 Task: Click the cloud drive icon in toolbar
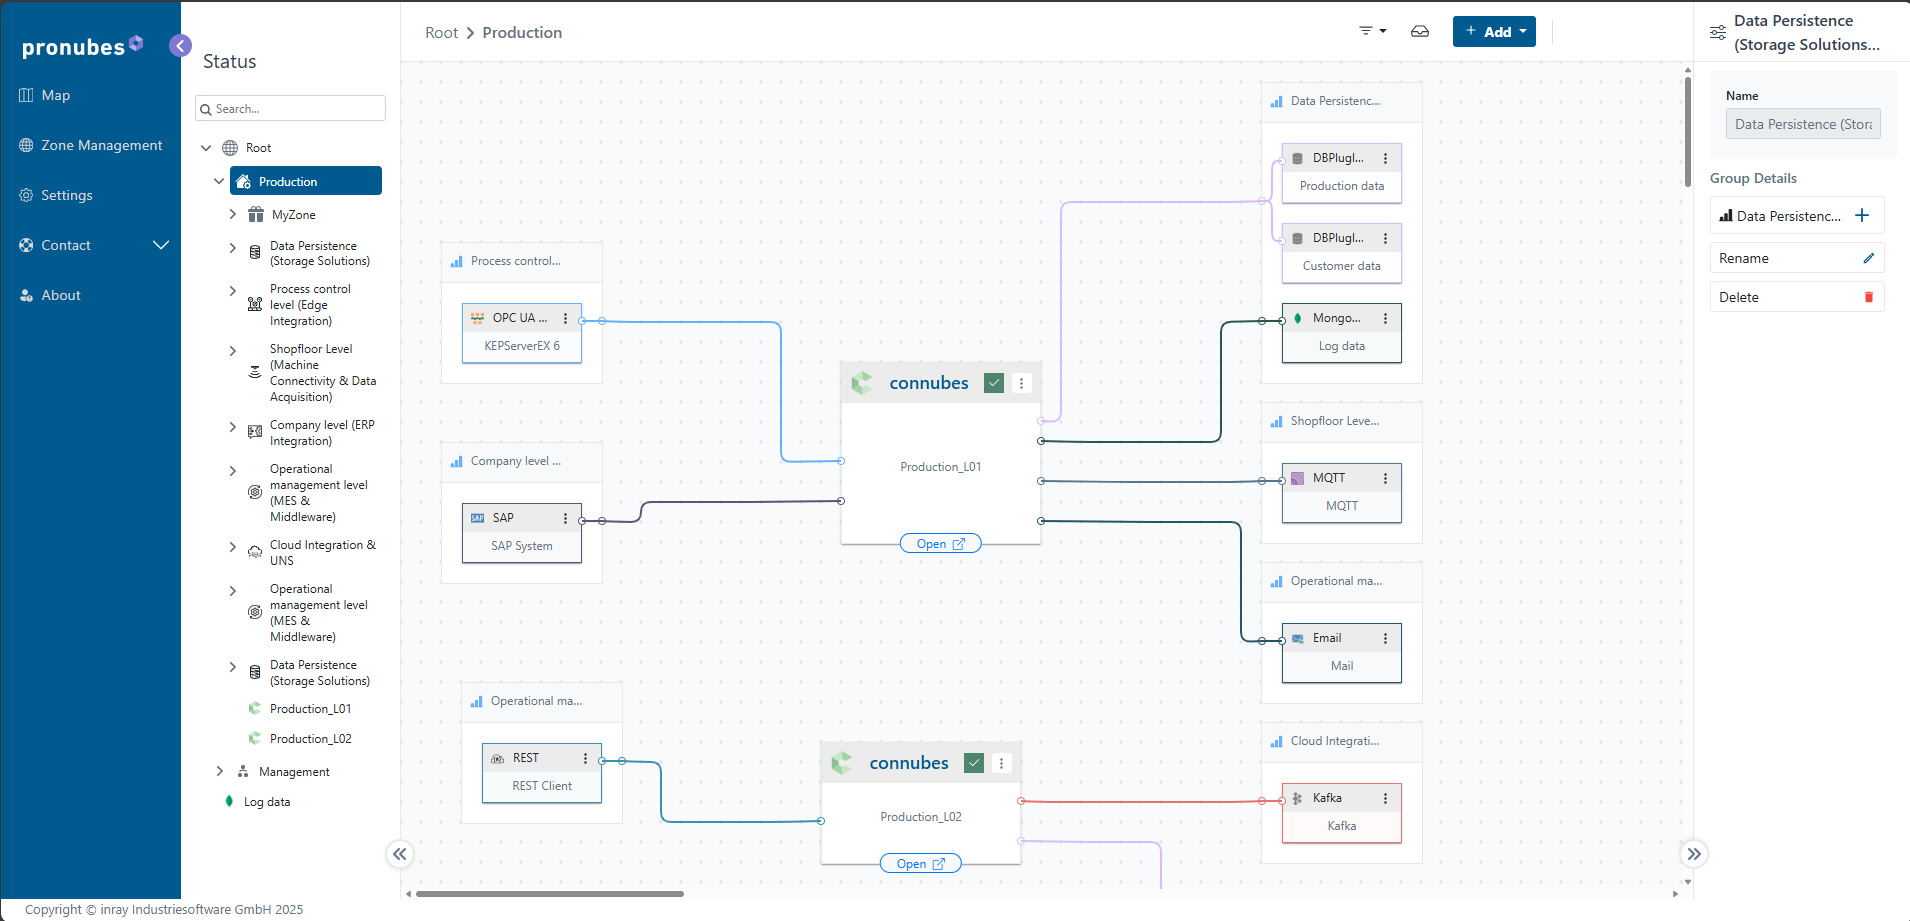[x=1420, y=32]
